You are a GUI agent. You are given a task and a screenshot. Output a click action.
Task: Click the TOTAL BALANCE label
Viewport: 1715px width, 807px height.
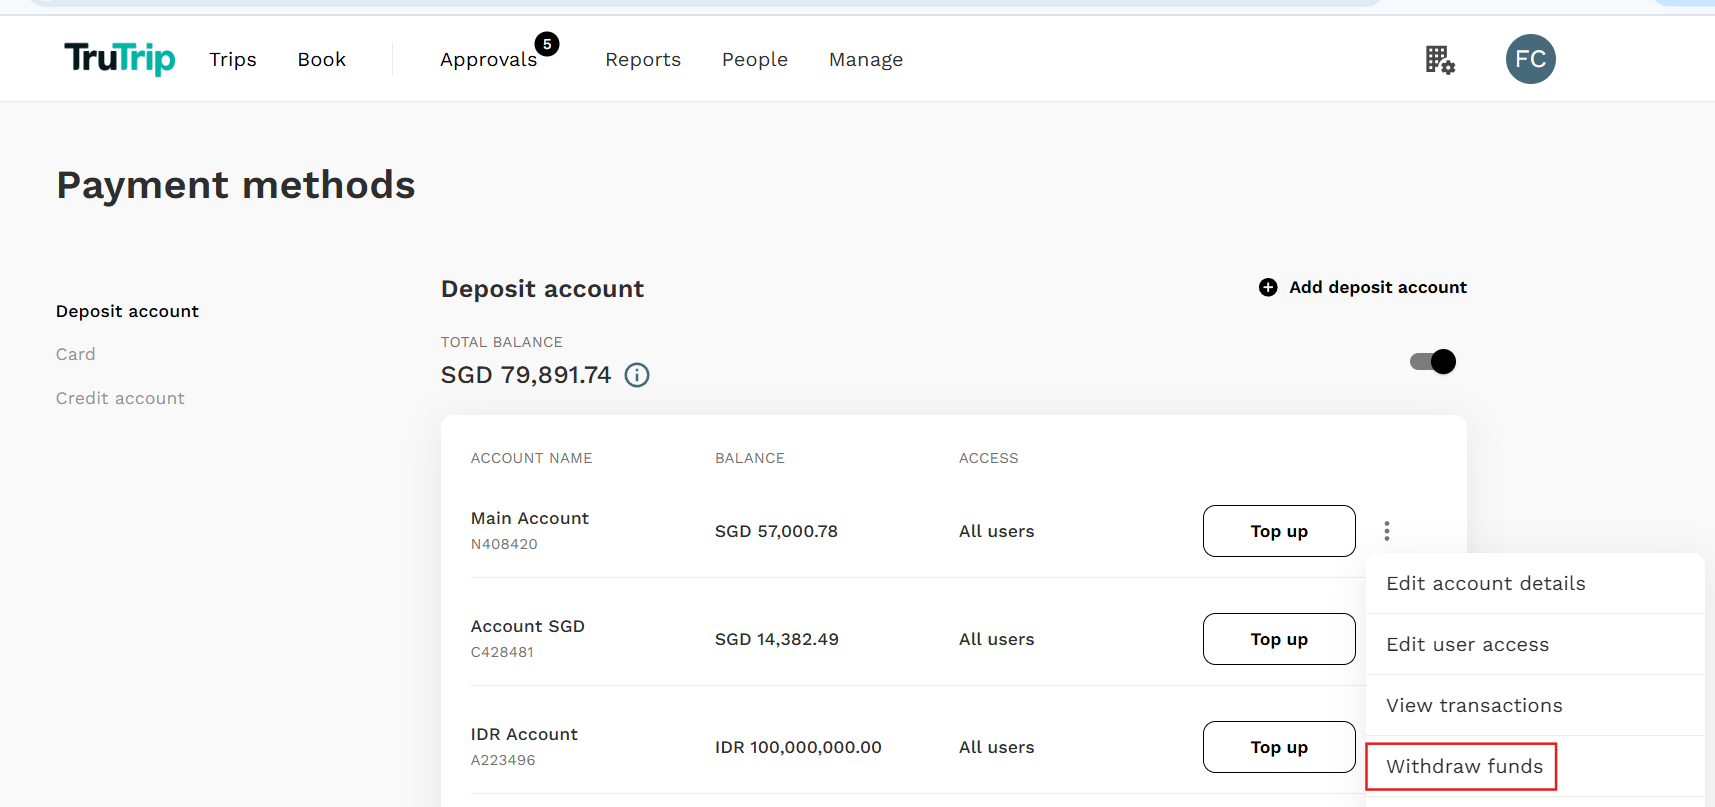click(x=502, y=342)
